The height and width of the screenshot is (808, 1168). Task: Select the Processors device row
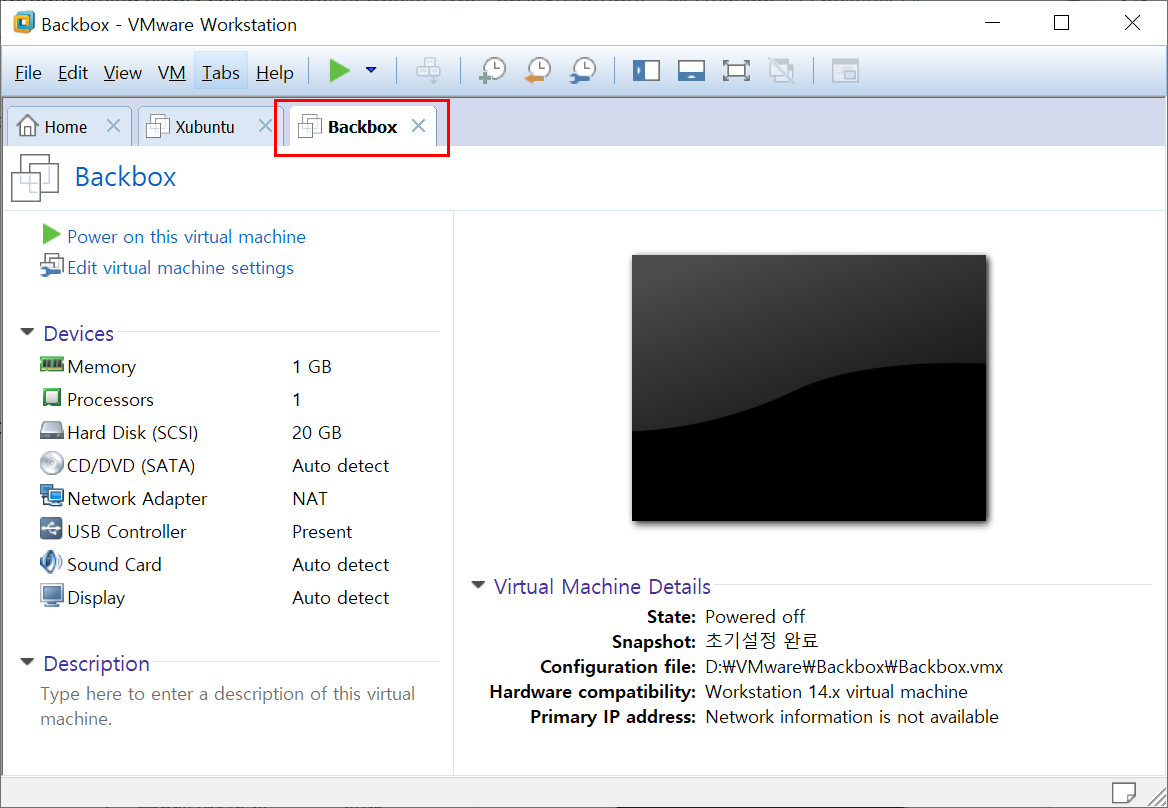(215, 399)
